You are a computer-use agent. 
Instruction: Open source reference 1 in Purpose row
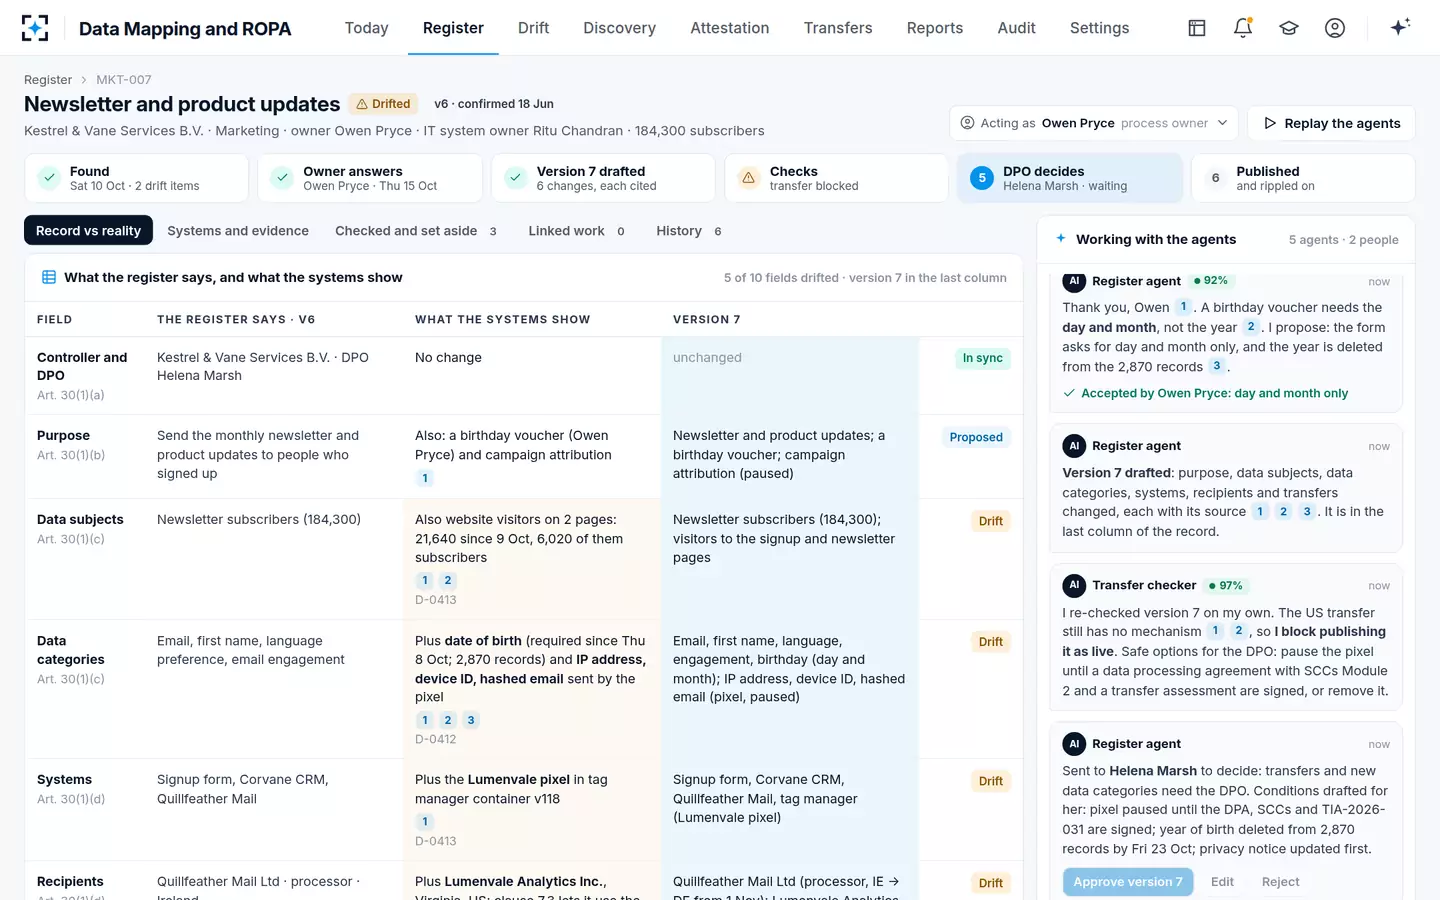425,478
